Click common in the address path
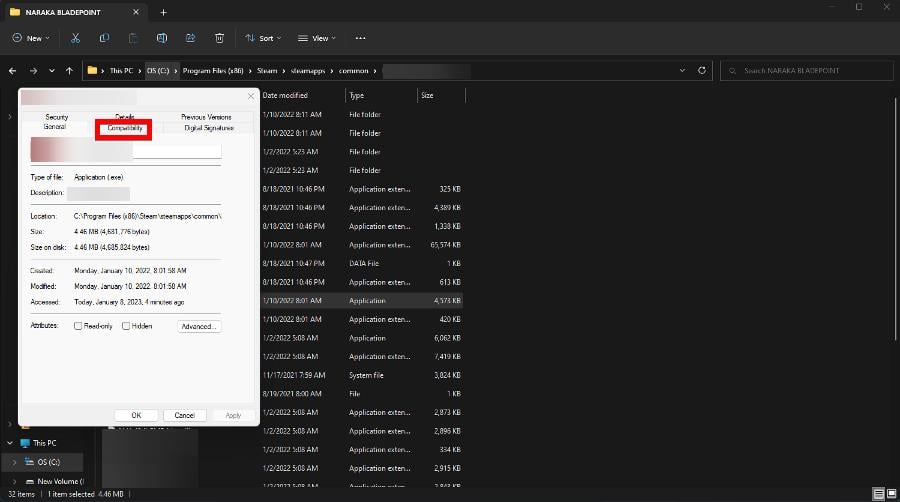 354,71
